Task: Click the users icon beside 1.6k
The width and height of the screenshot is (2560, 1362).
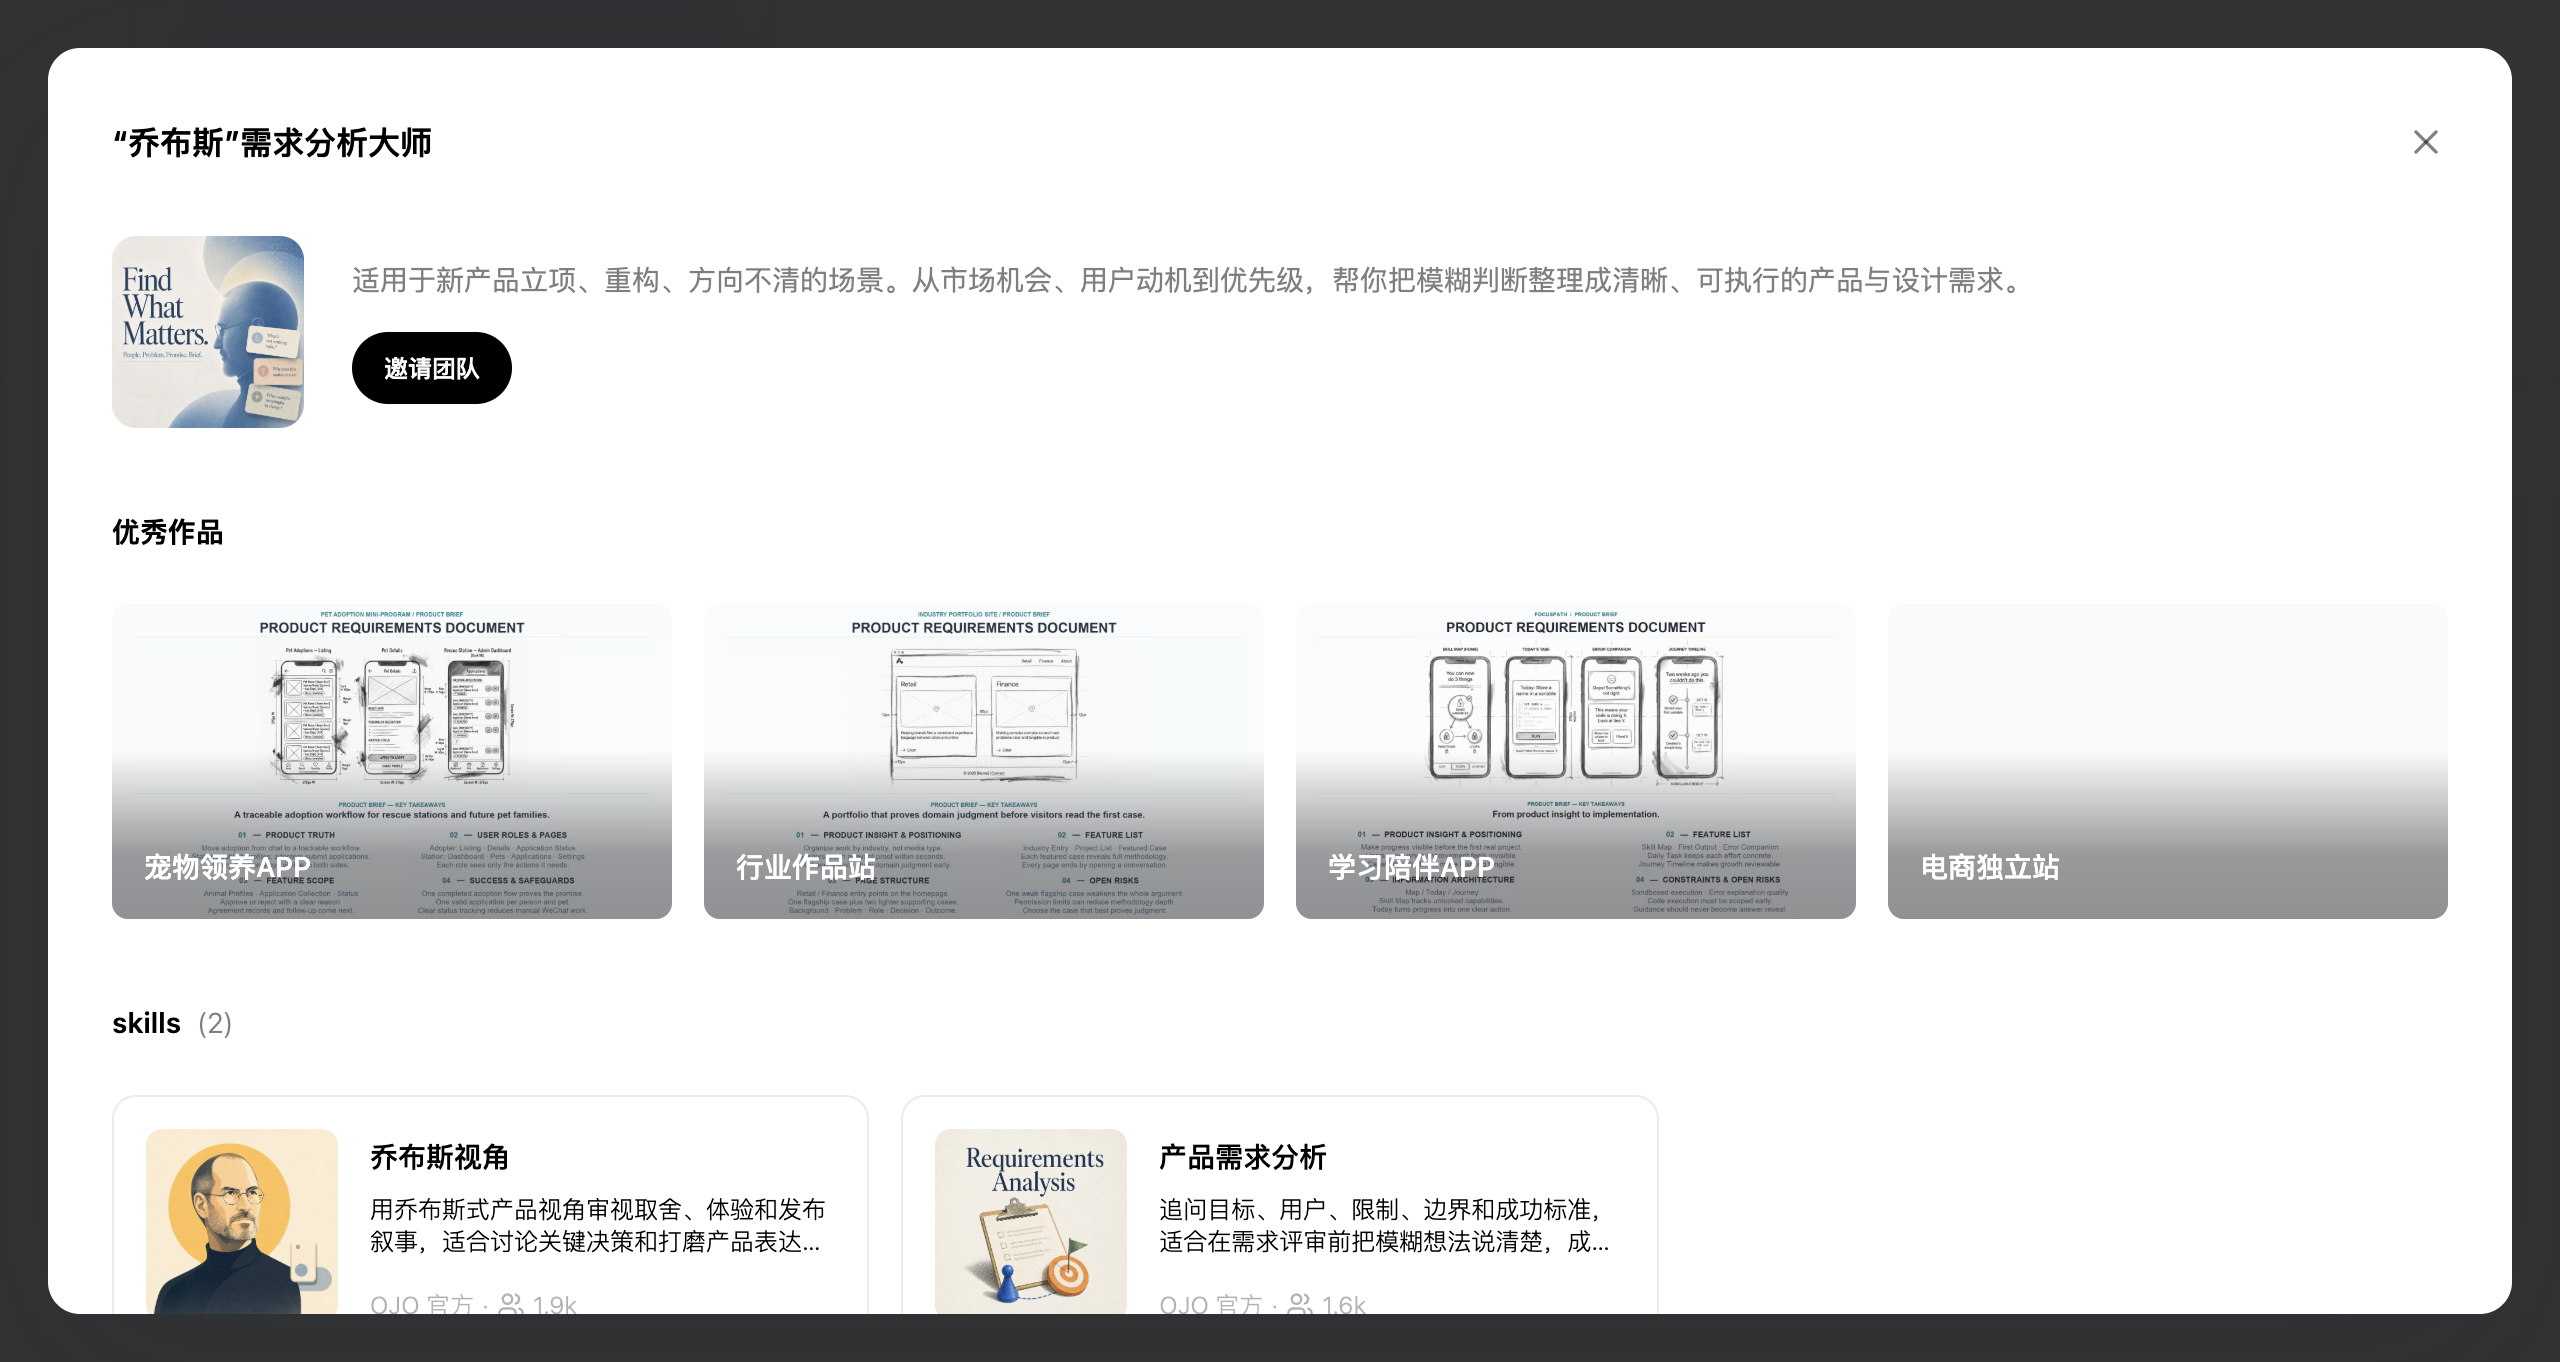Action: (x=1300, y=1304)
